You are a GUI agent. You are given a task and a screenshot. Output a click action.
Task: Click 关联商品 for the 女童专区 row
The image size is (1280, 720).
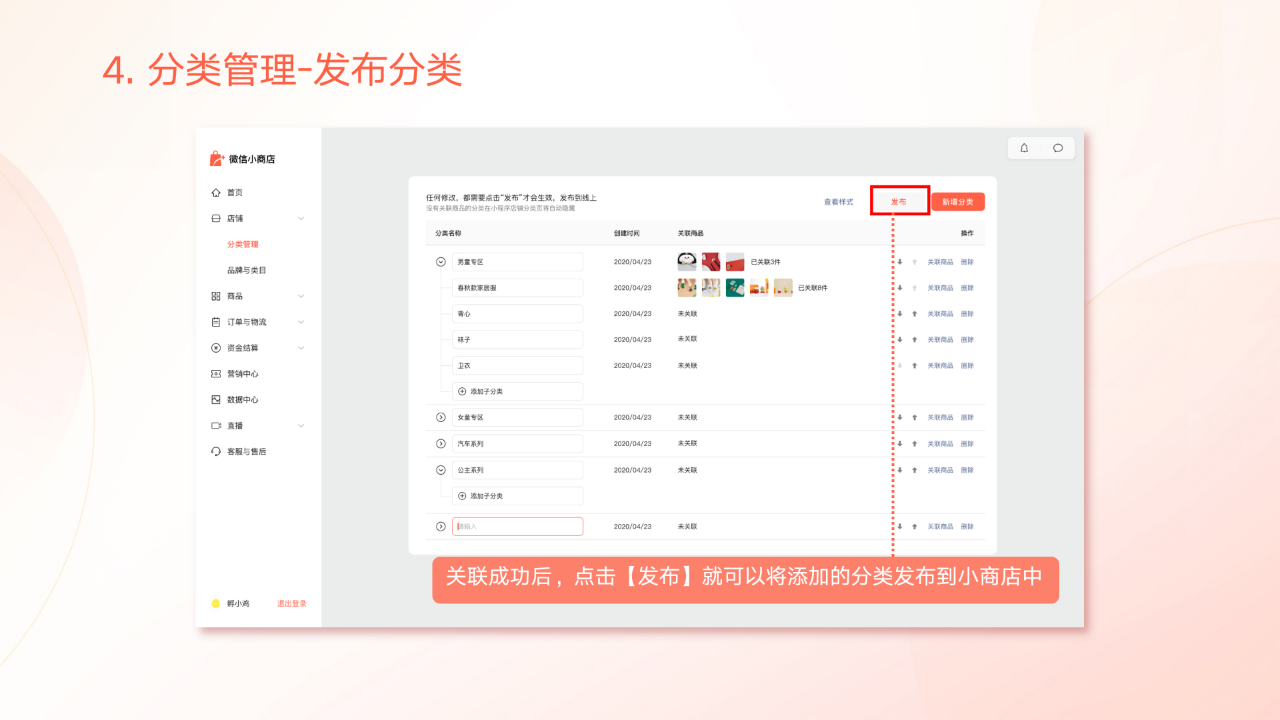click(940, 418)
